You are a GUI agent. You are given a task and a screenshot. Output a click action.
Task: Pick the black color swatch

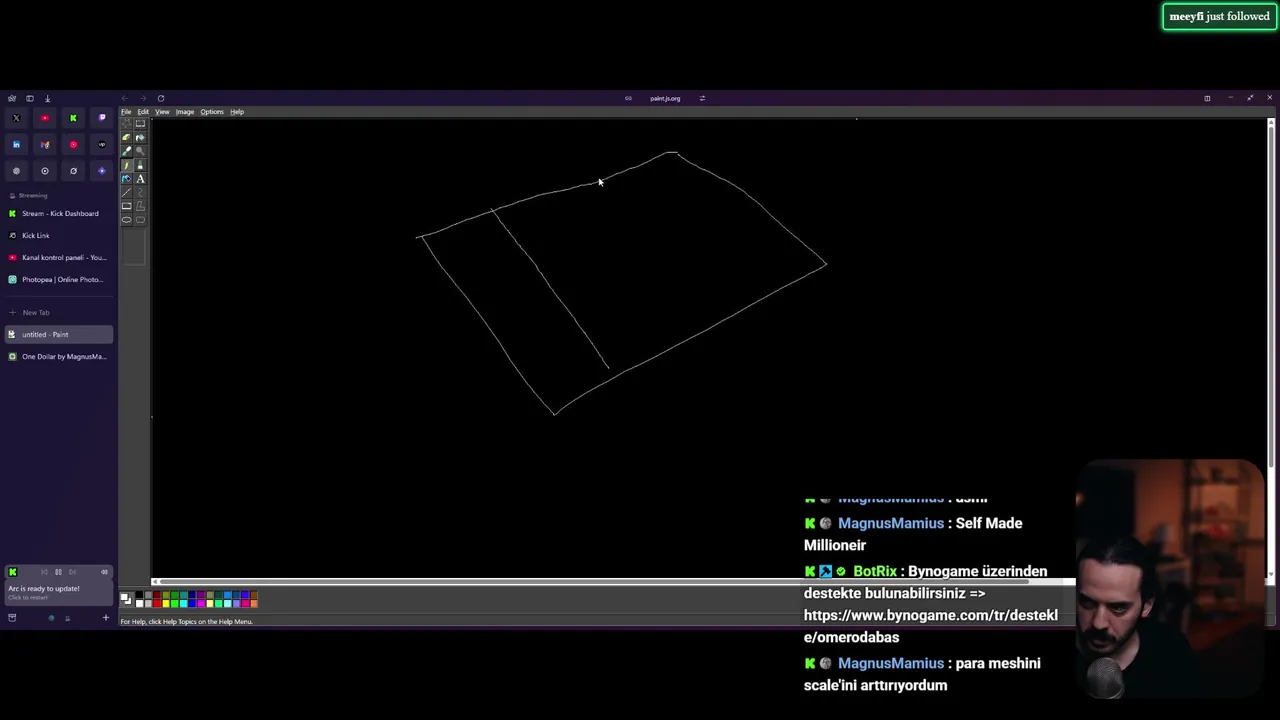[x=139, y=595]
